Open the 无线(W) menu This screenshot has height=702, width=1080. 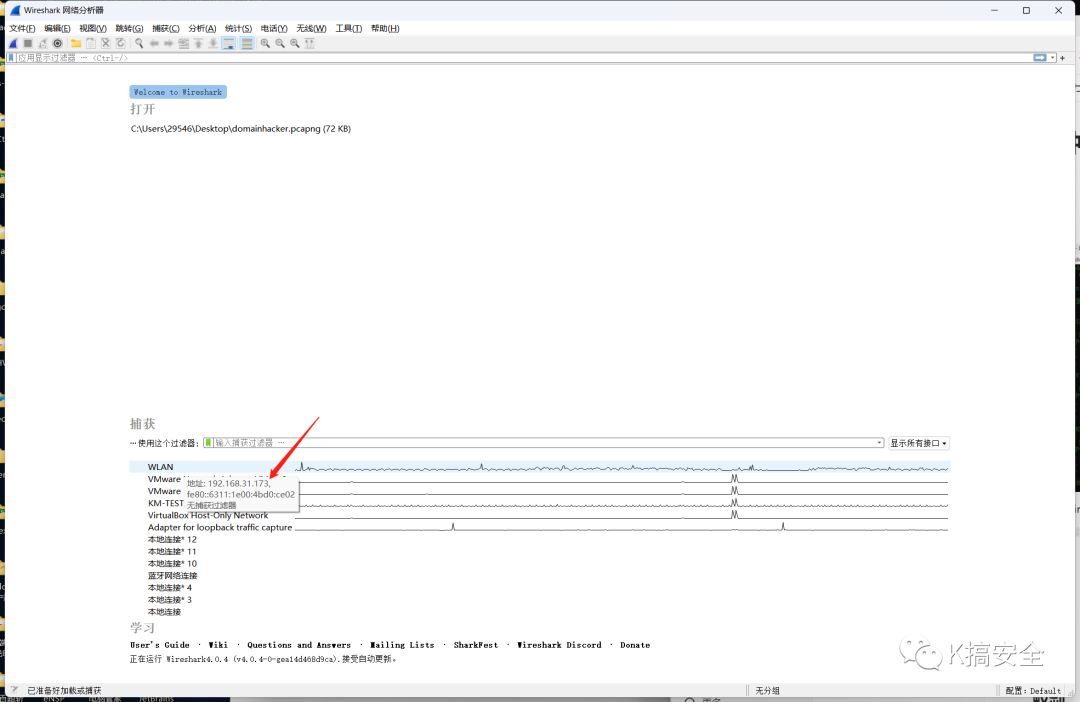pyautogui.click(x=311, y=28)
